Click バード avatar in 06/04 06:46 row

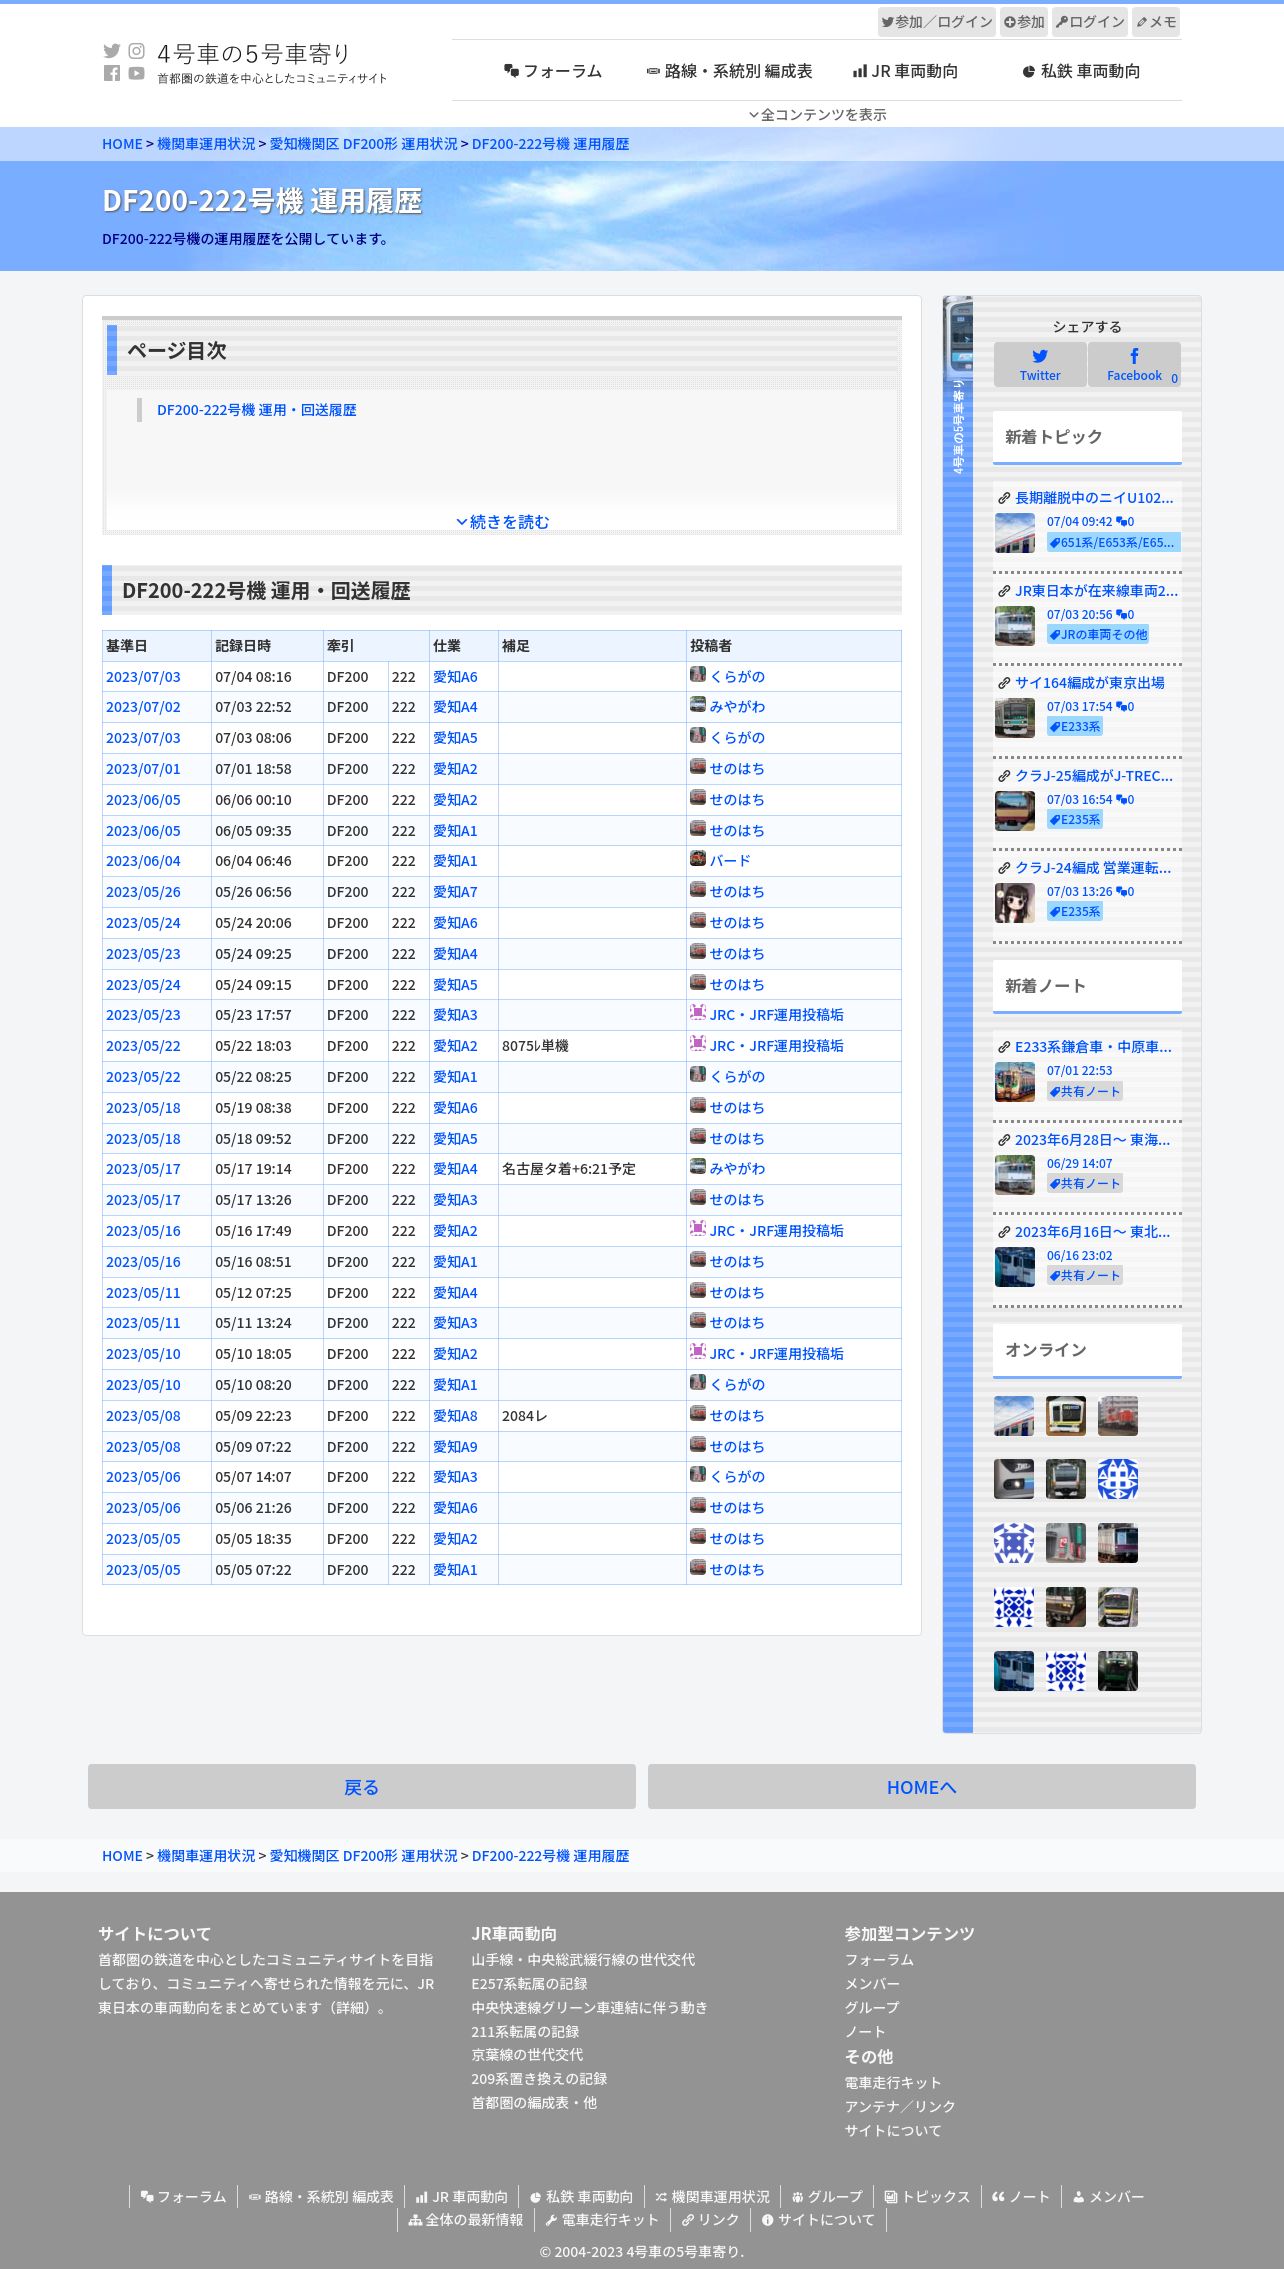coord(698,859)
